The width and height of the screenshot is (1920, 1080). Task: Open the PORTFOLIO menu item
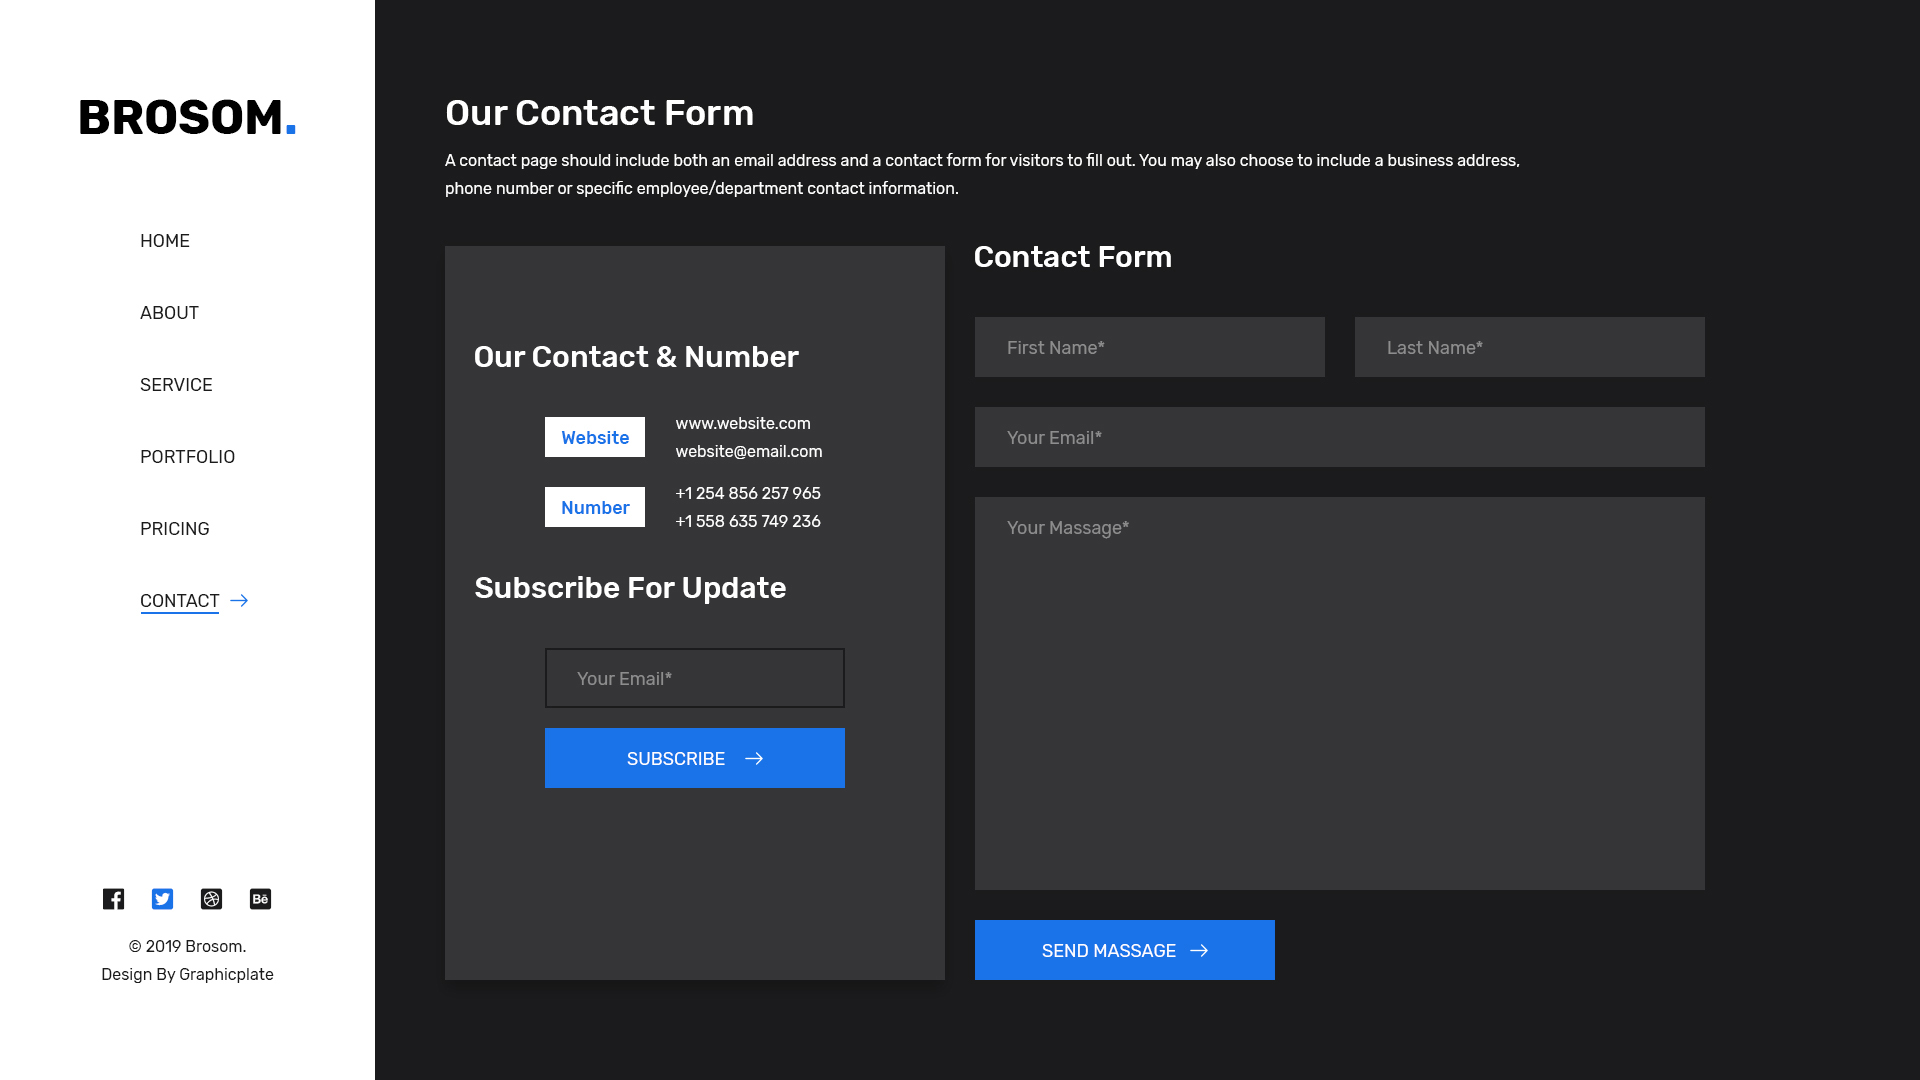[187, 457]
